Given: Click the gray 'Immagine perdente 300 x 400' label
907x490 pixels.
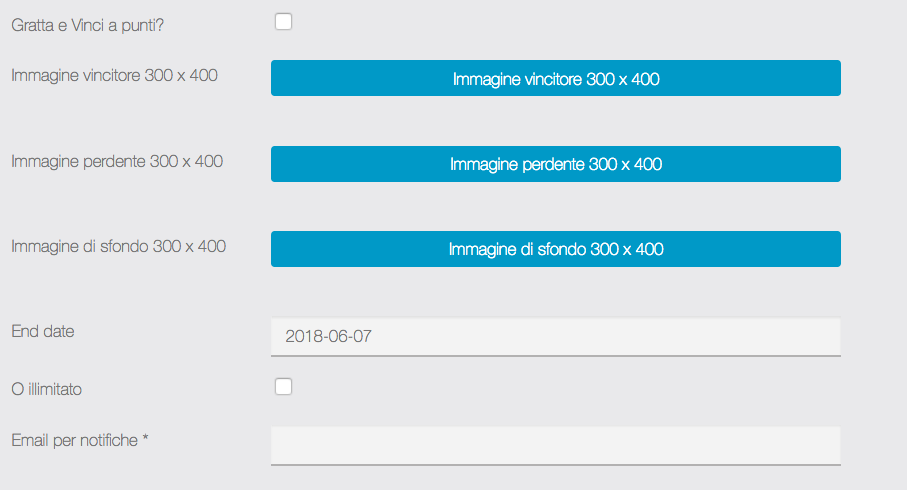Looking at the screenshot, I should pyautogui.click(x=117, y=161).
